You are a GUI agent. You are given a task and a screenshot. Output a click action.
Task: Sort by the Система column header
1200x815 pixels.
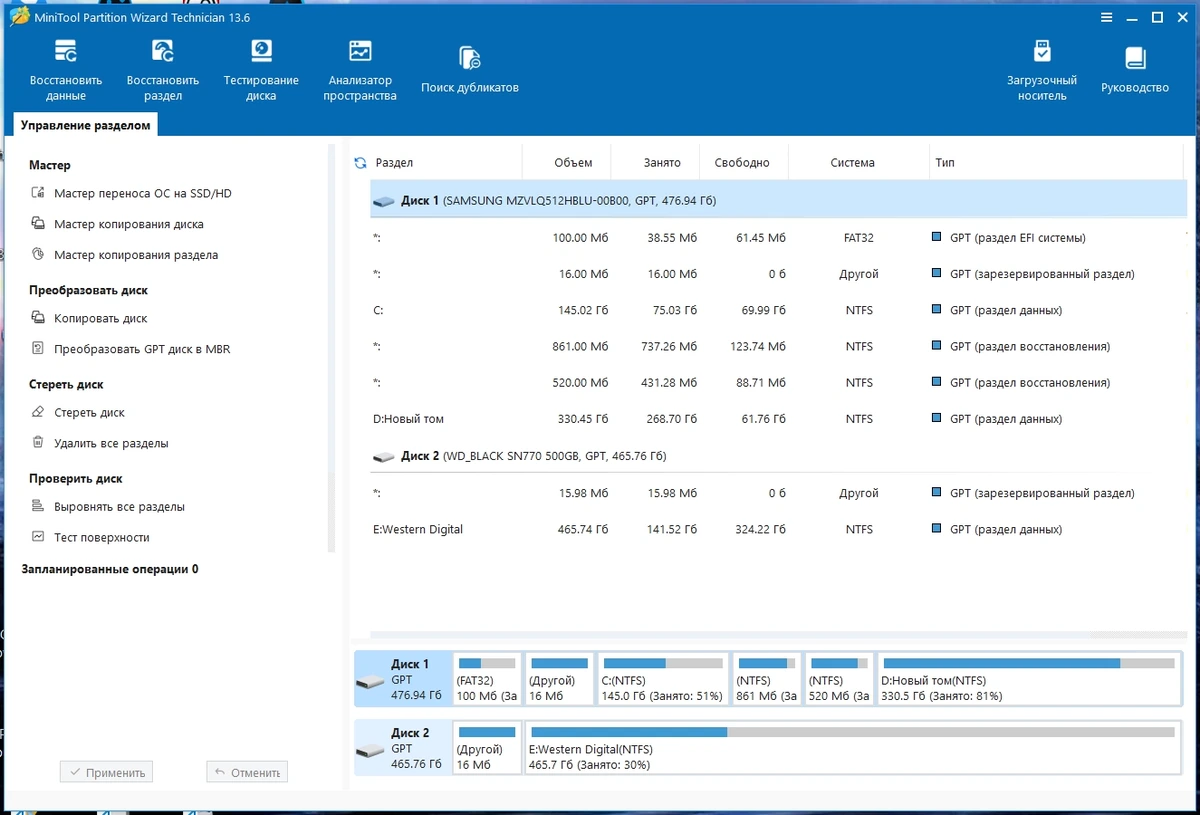[x=858, y=162]
